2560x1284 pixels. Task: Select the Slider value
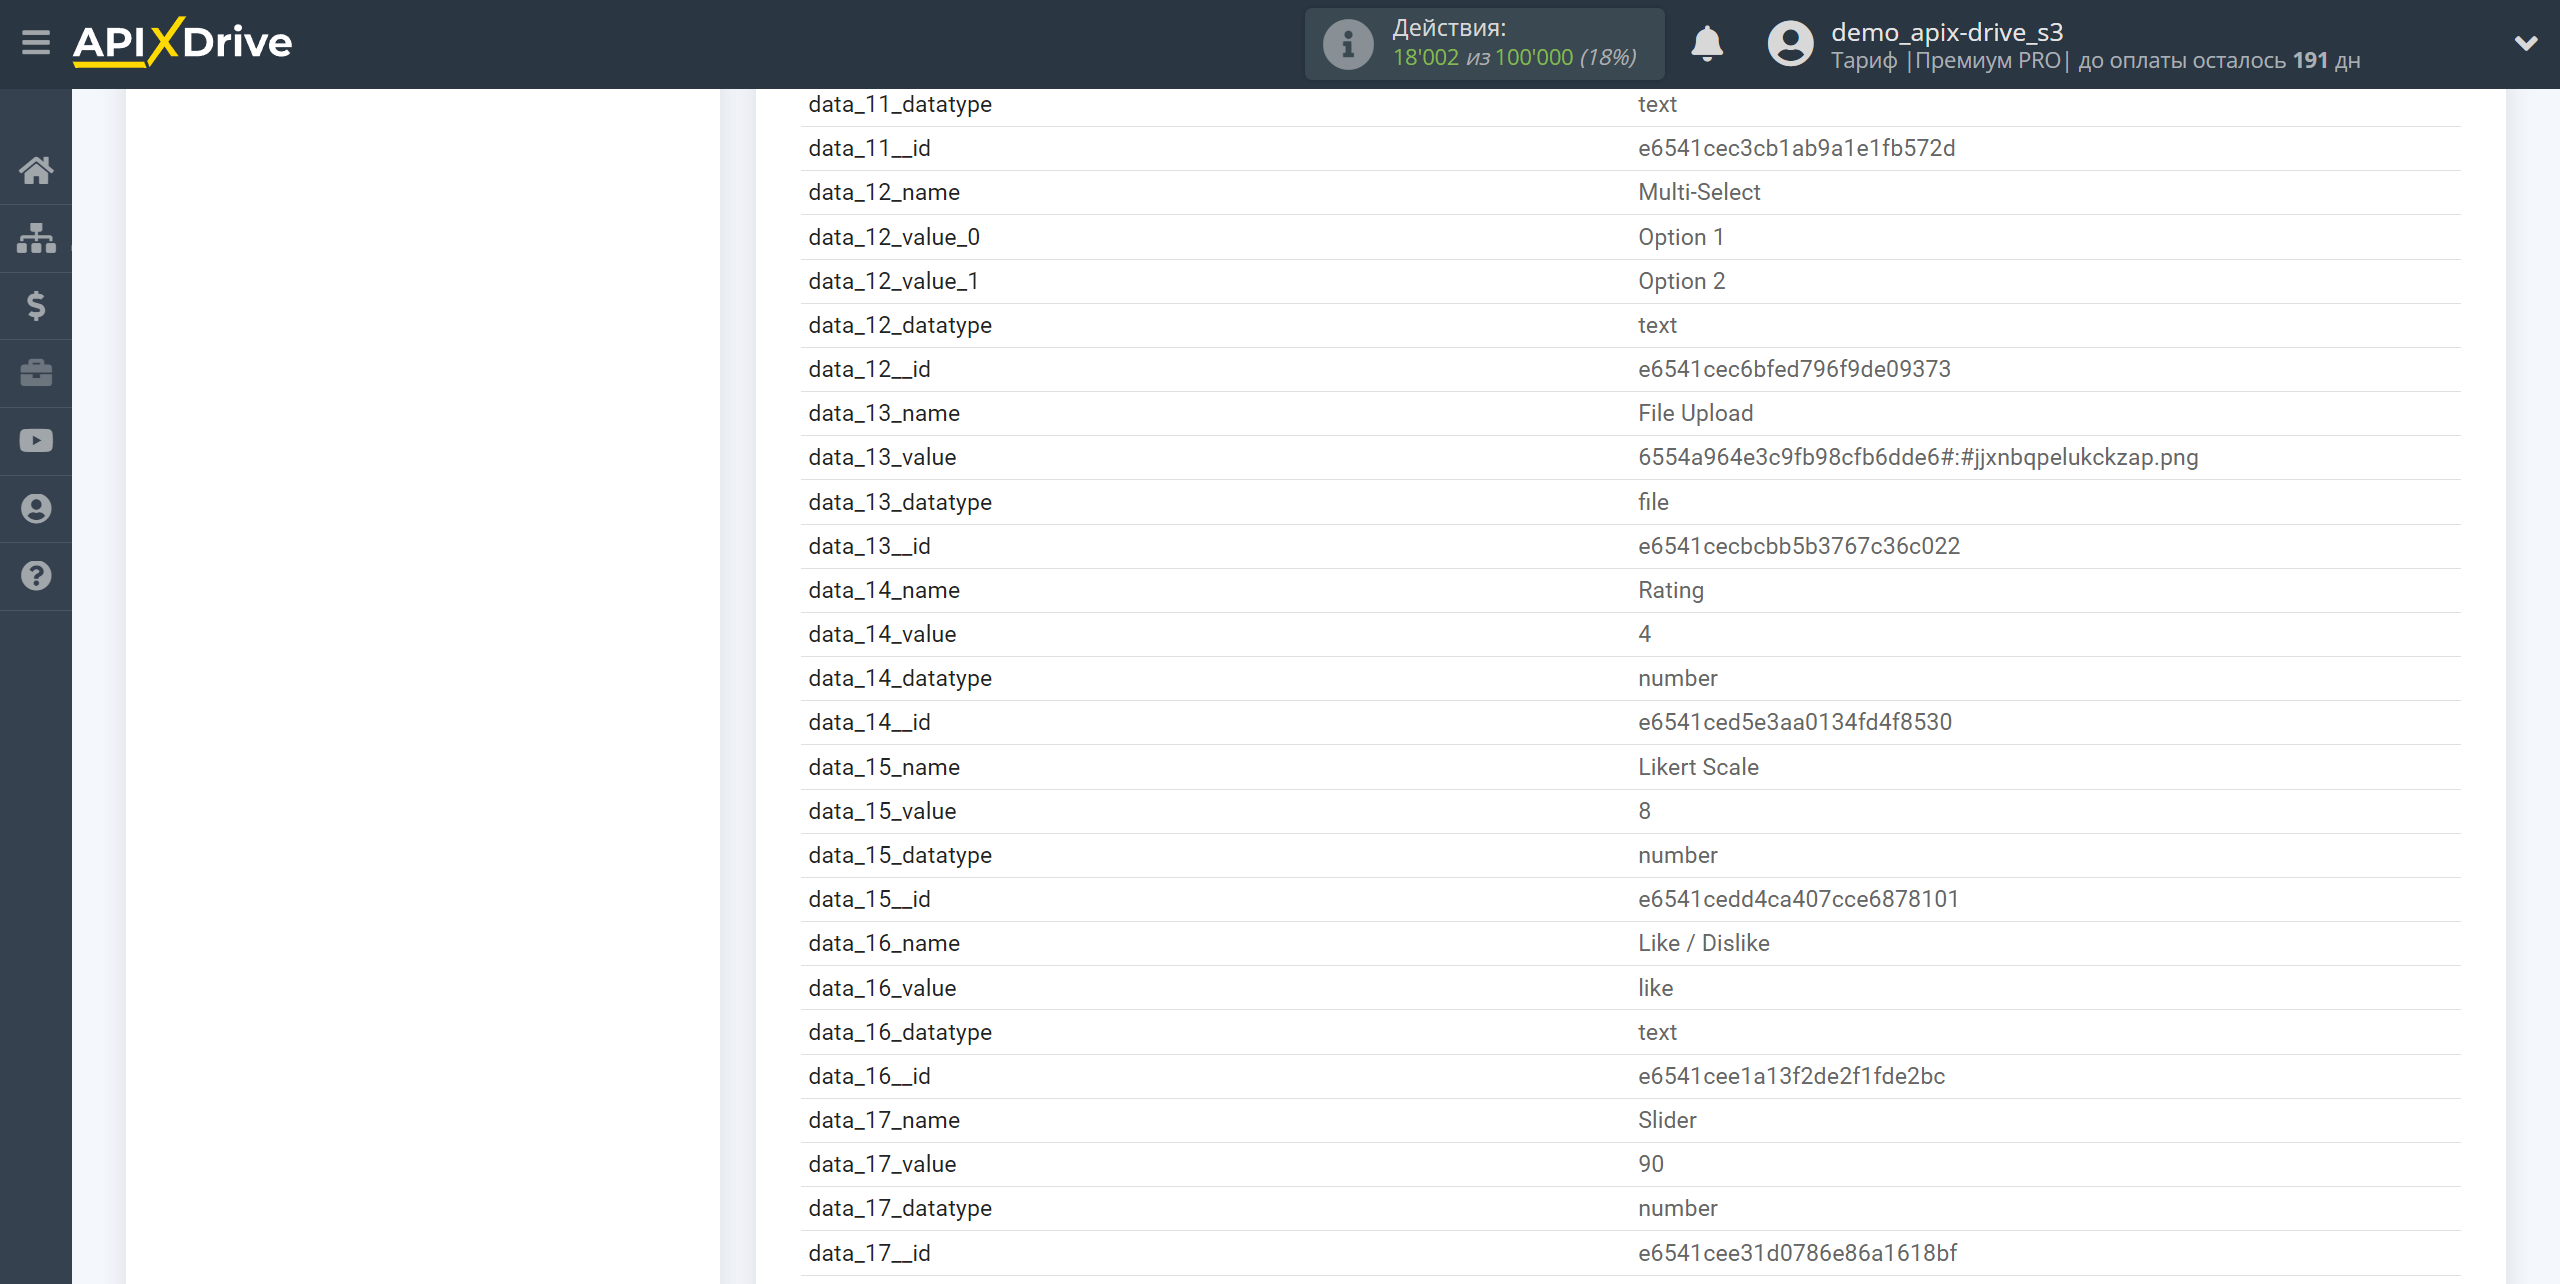click(x=1667, y=1120)
